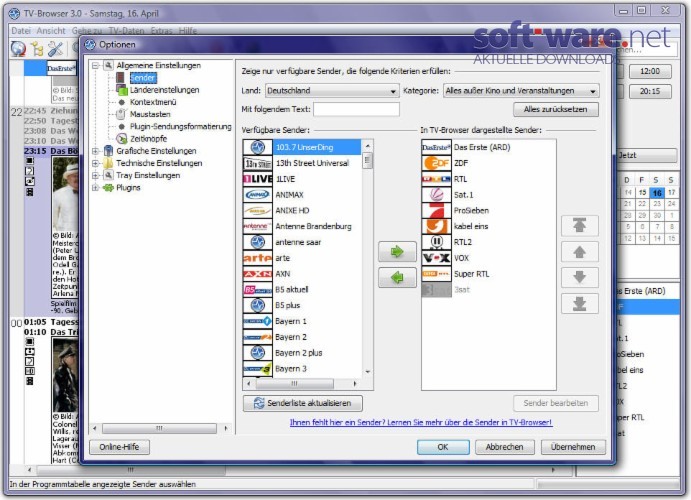This screenshot has height=500, width=691.
Task: Follow the 'Ihnen fehlt hier ein Sender?' link
Action: tap(421, 422)
